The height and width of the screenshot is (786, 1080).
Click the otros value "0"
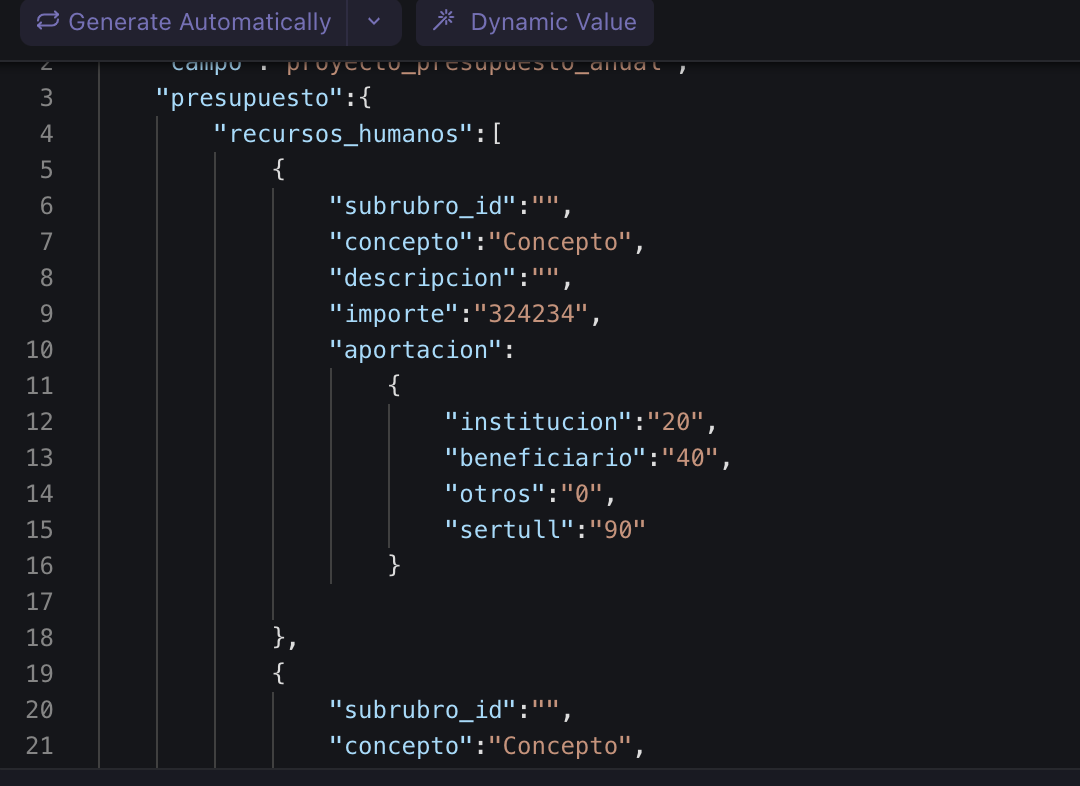pos(575,494)
